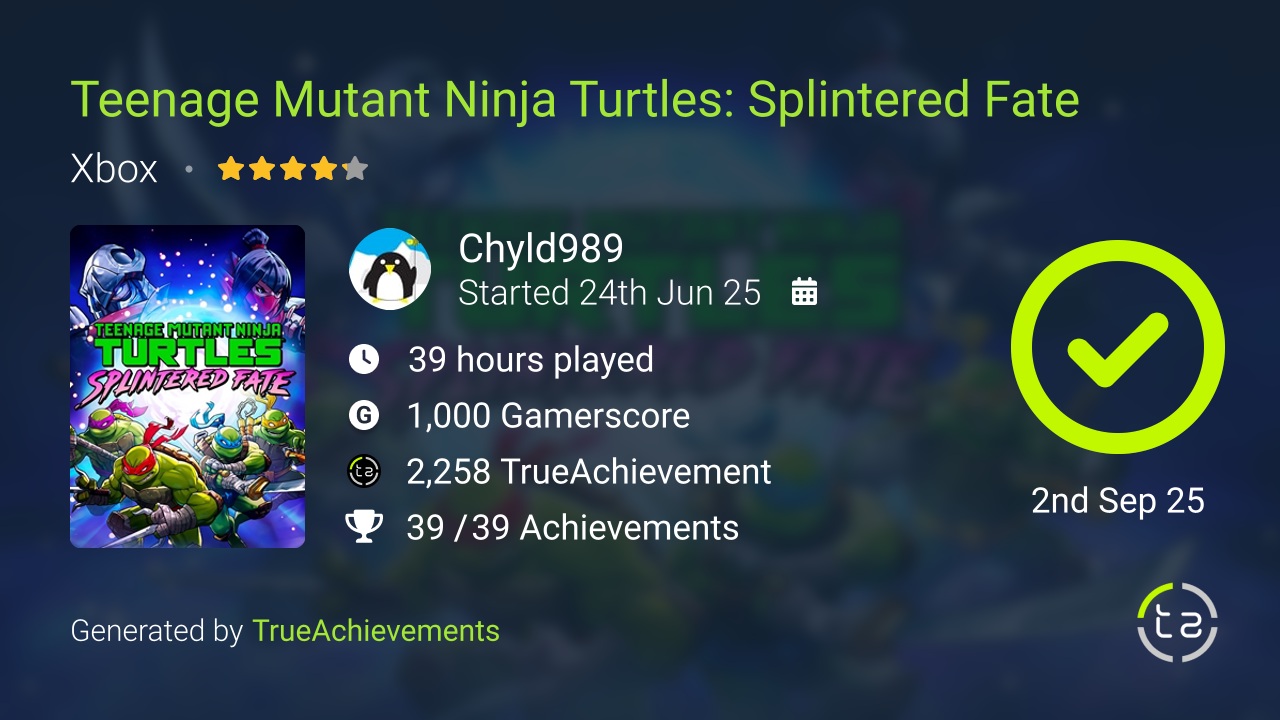
Task: Click the Chyld989 gamertag
Action: [x=540, y=249]
